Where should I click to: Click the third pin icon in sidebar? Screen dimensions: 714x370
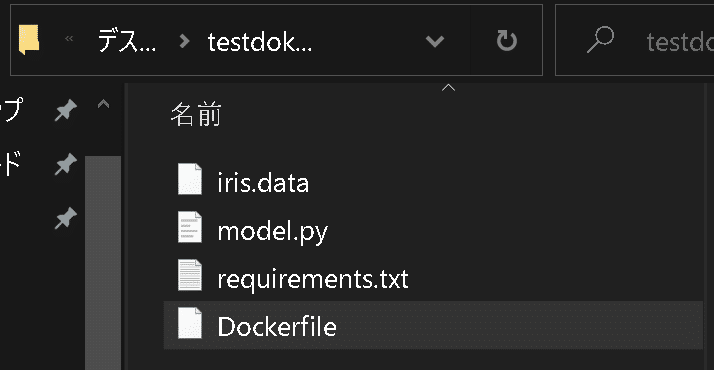(66, 218)
